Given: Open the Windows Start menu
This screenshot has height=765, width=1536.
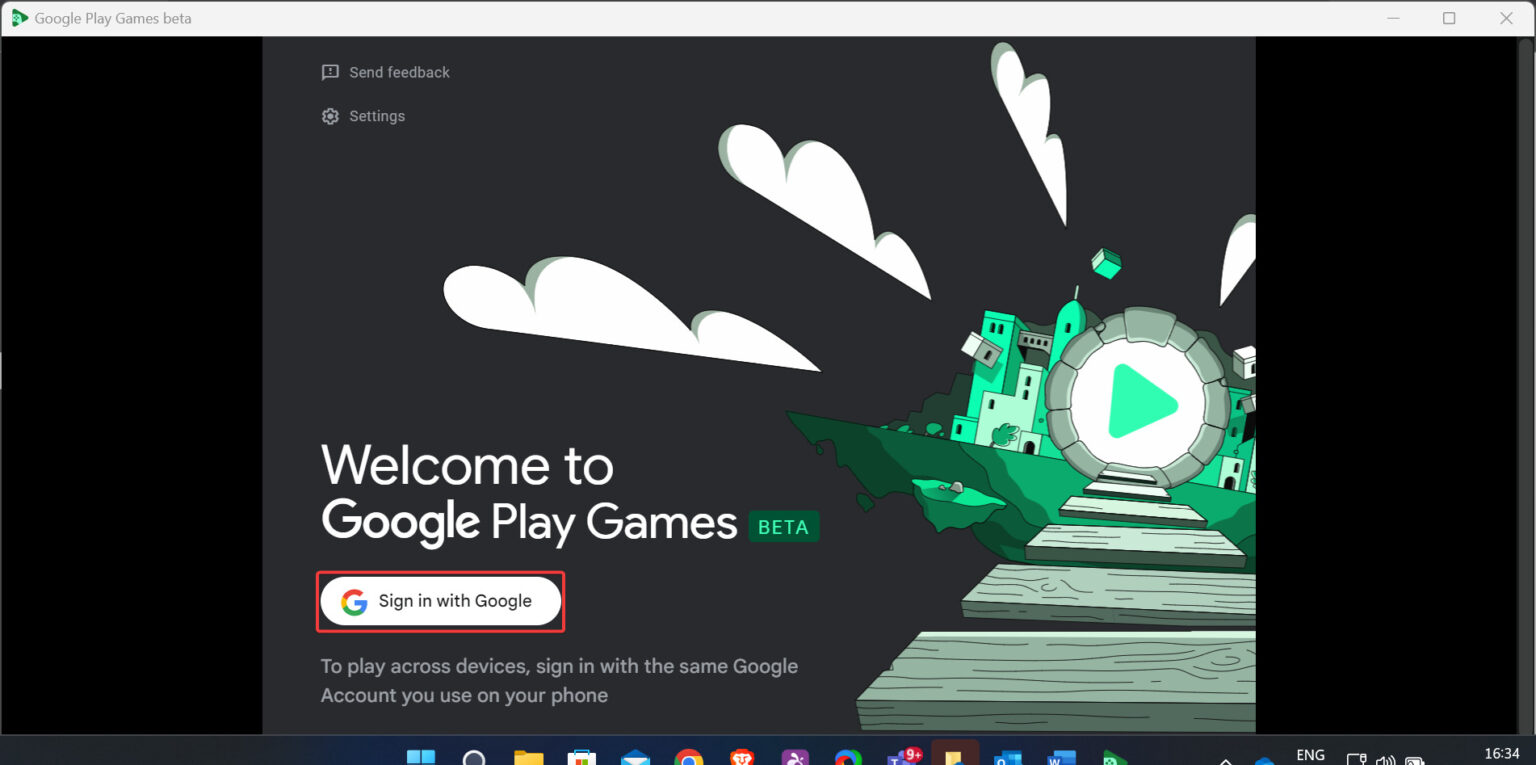Looking at the screenshot, I should pos(421,756).
